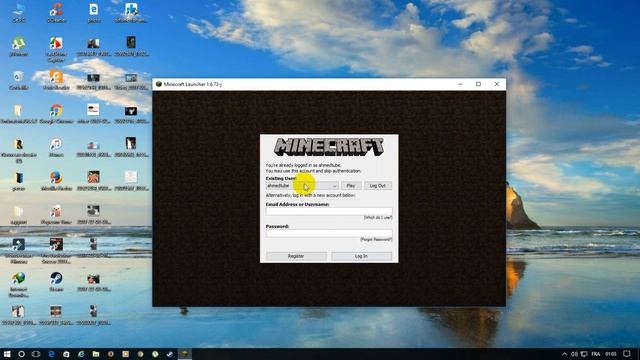Open the volume control in system tray
The width and height of the screenshot is (640, 360).
click(x=574, y=354)
